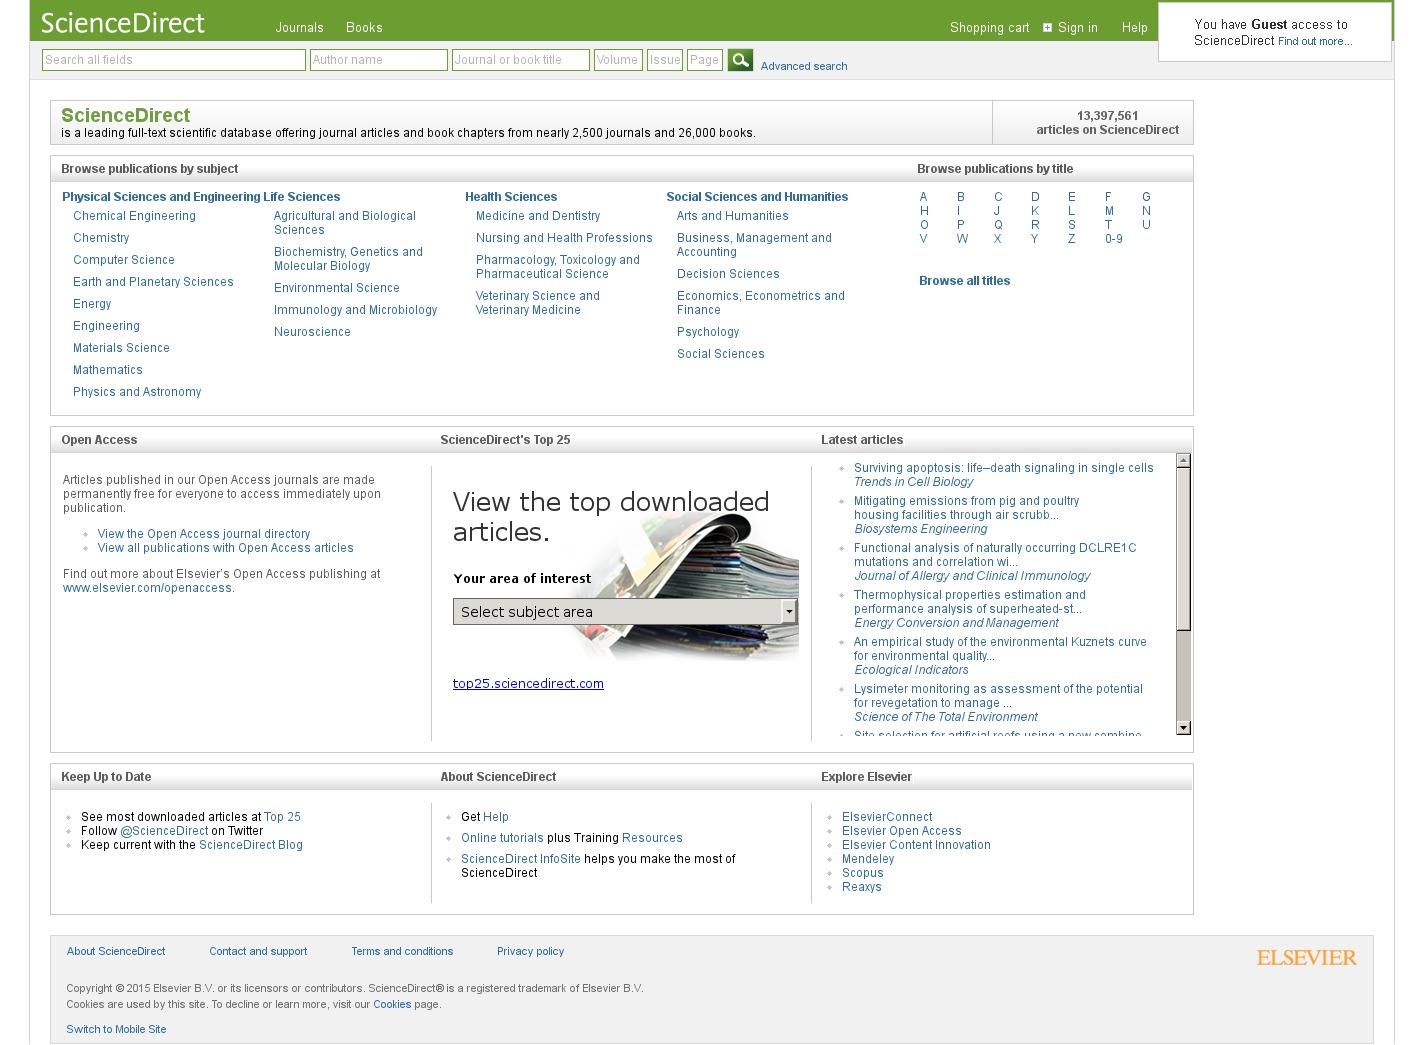
Task: Click the Switch to Mobile Site link
Action: tap(116, 1029)
